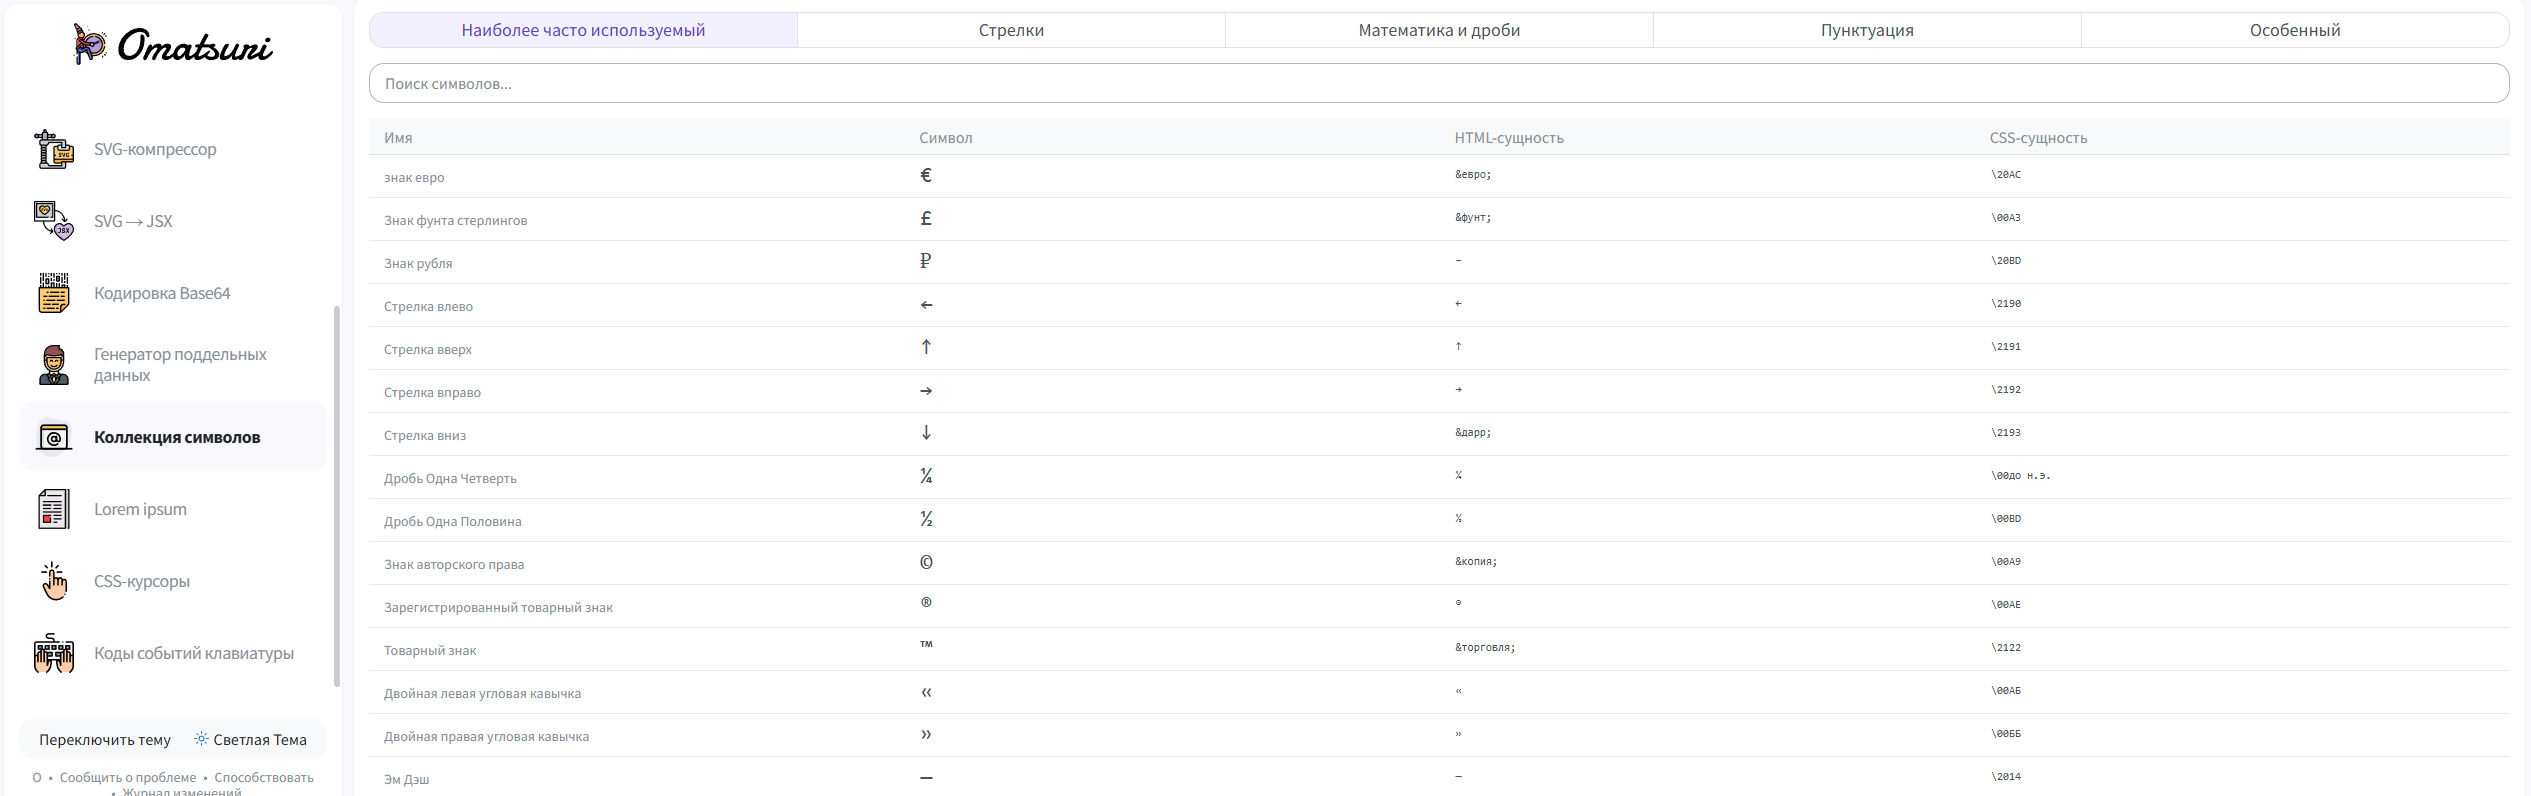
Task: Open the SVG → JSX converter icon
Action: coord(54,221)
